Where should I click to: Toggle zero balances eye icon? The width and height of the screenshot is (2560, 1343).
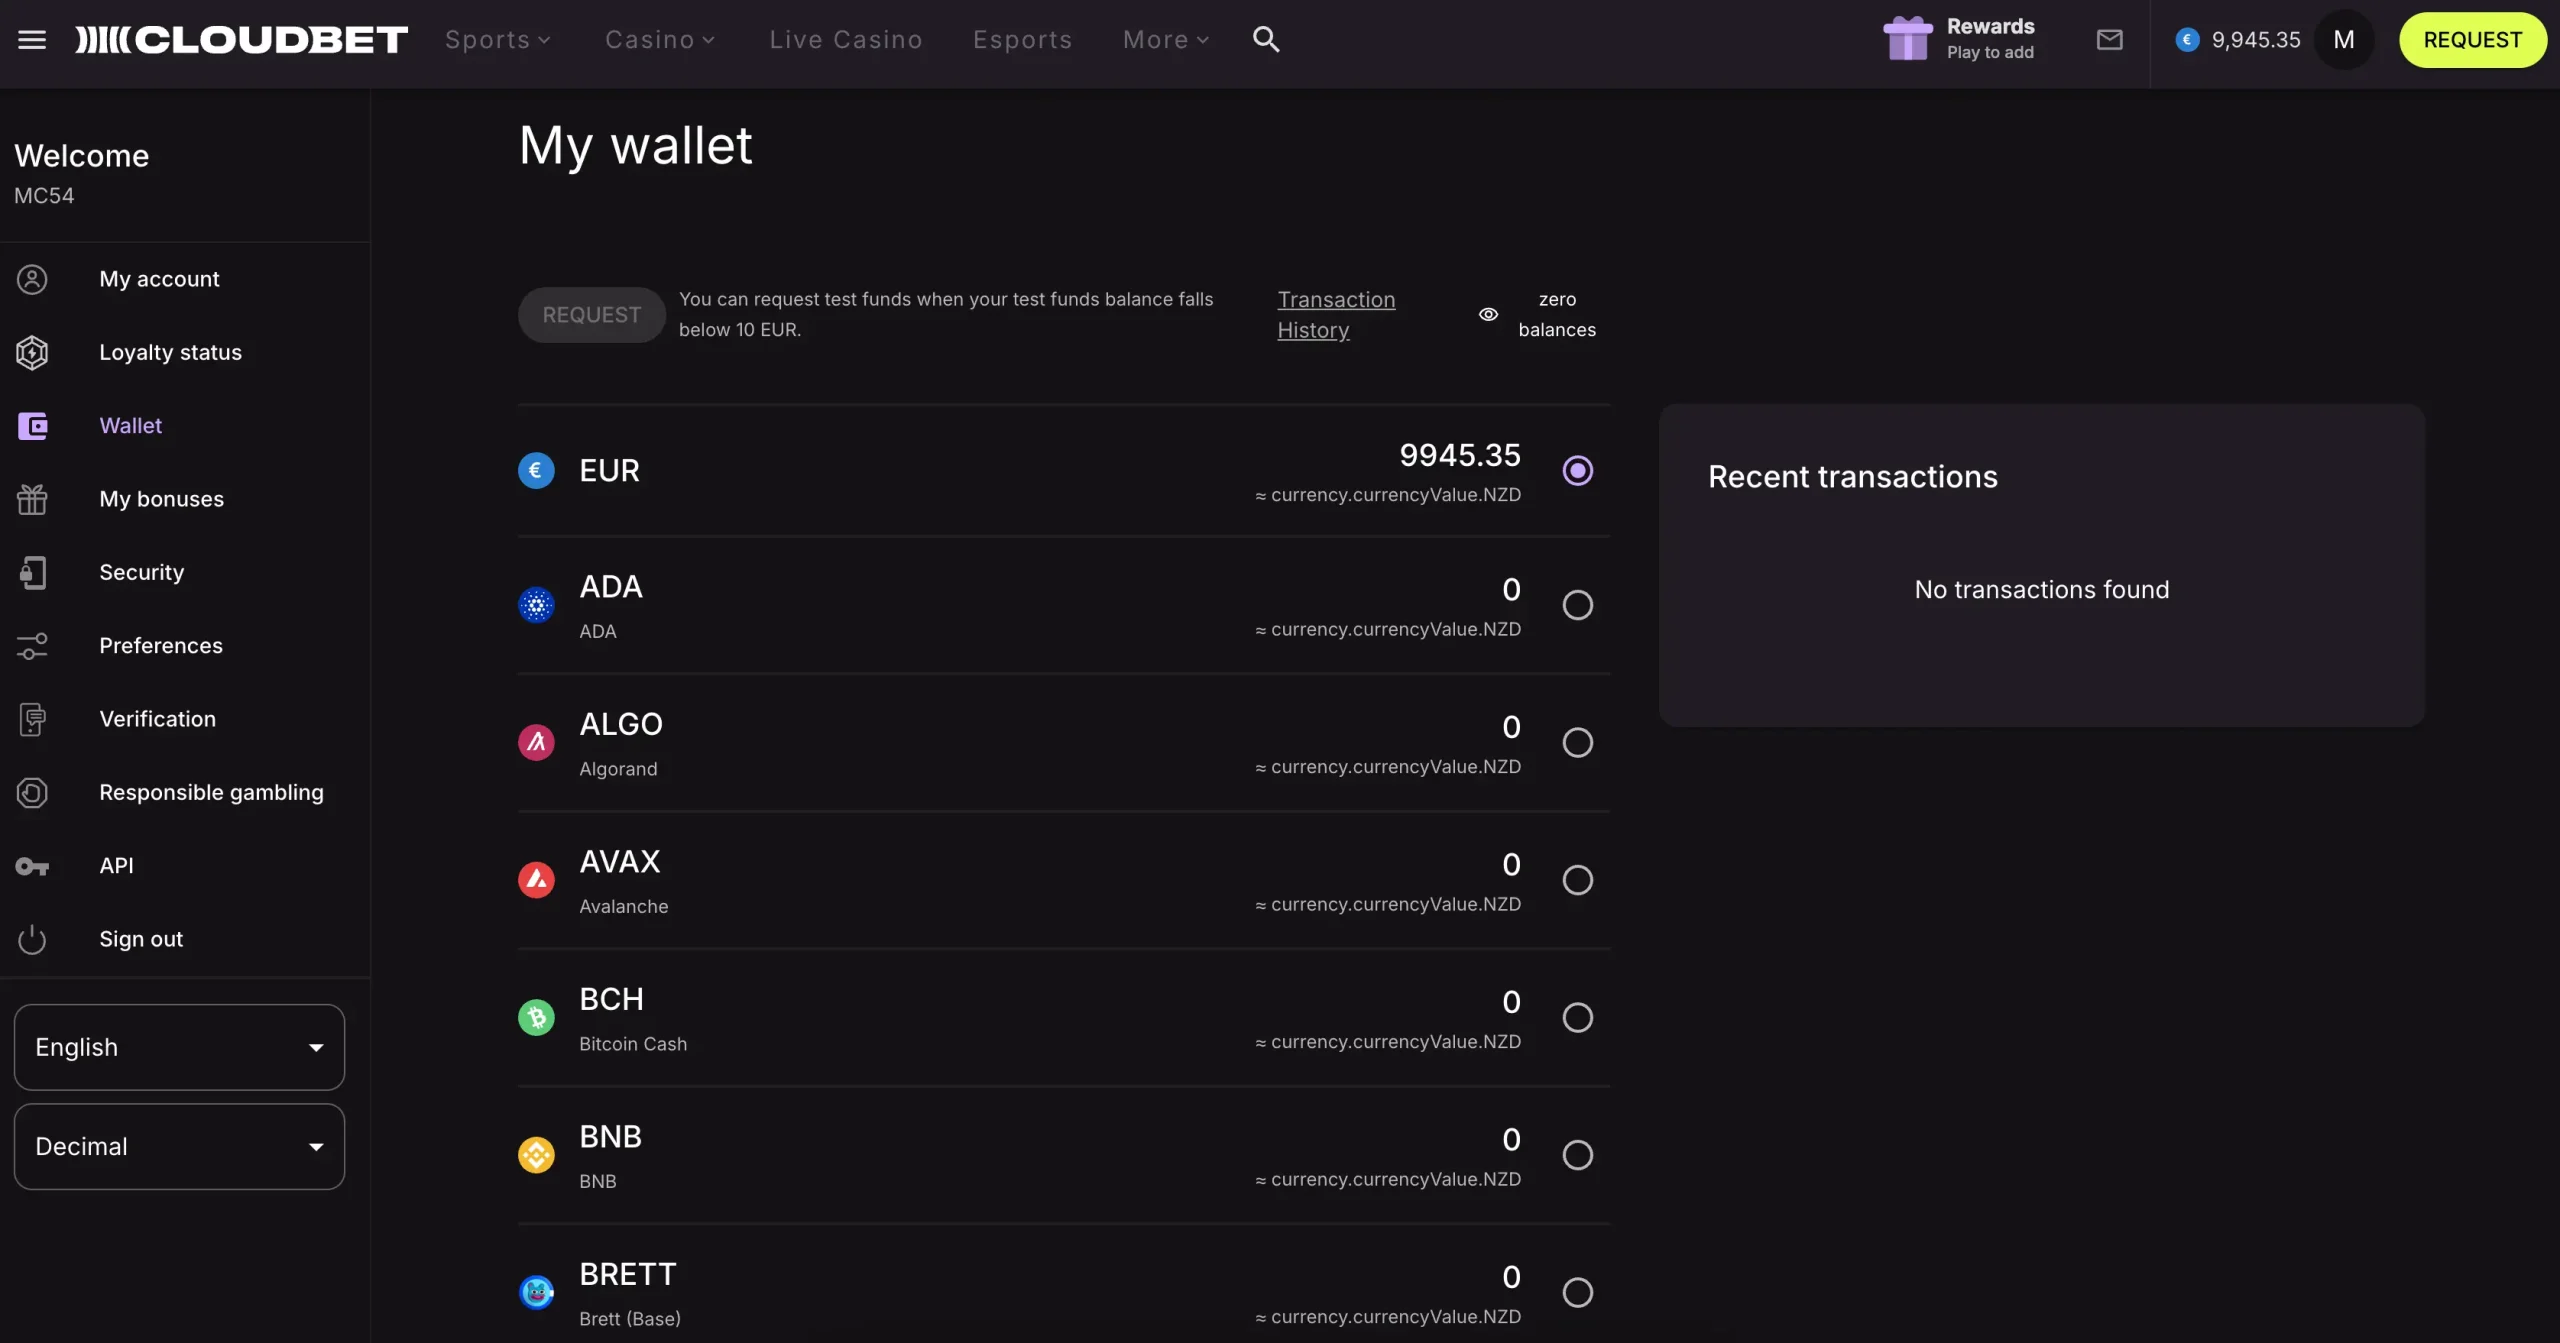click(x=1488, y=314)
